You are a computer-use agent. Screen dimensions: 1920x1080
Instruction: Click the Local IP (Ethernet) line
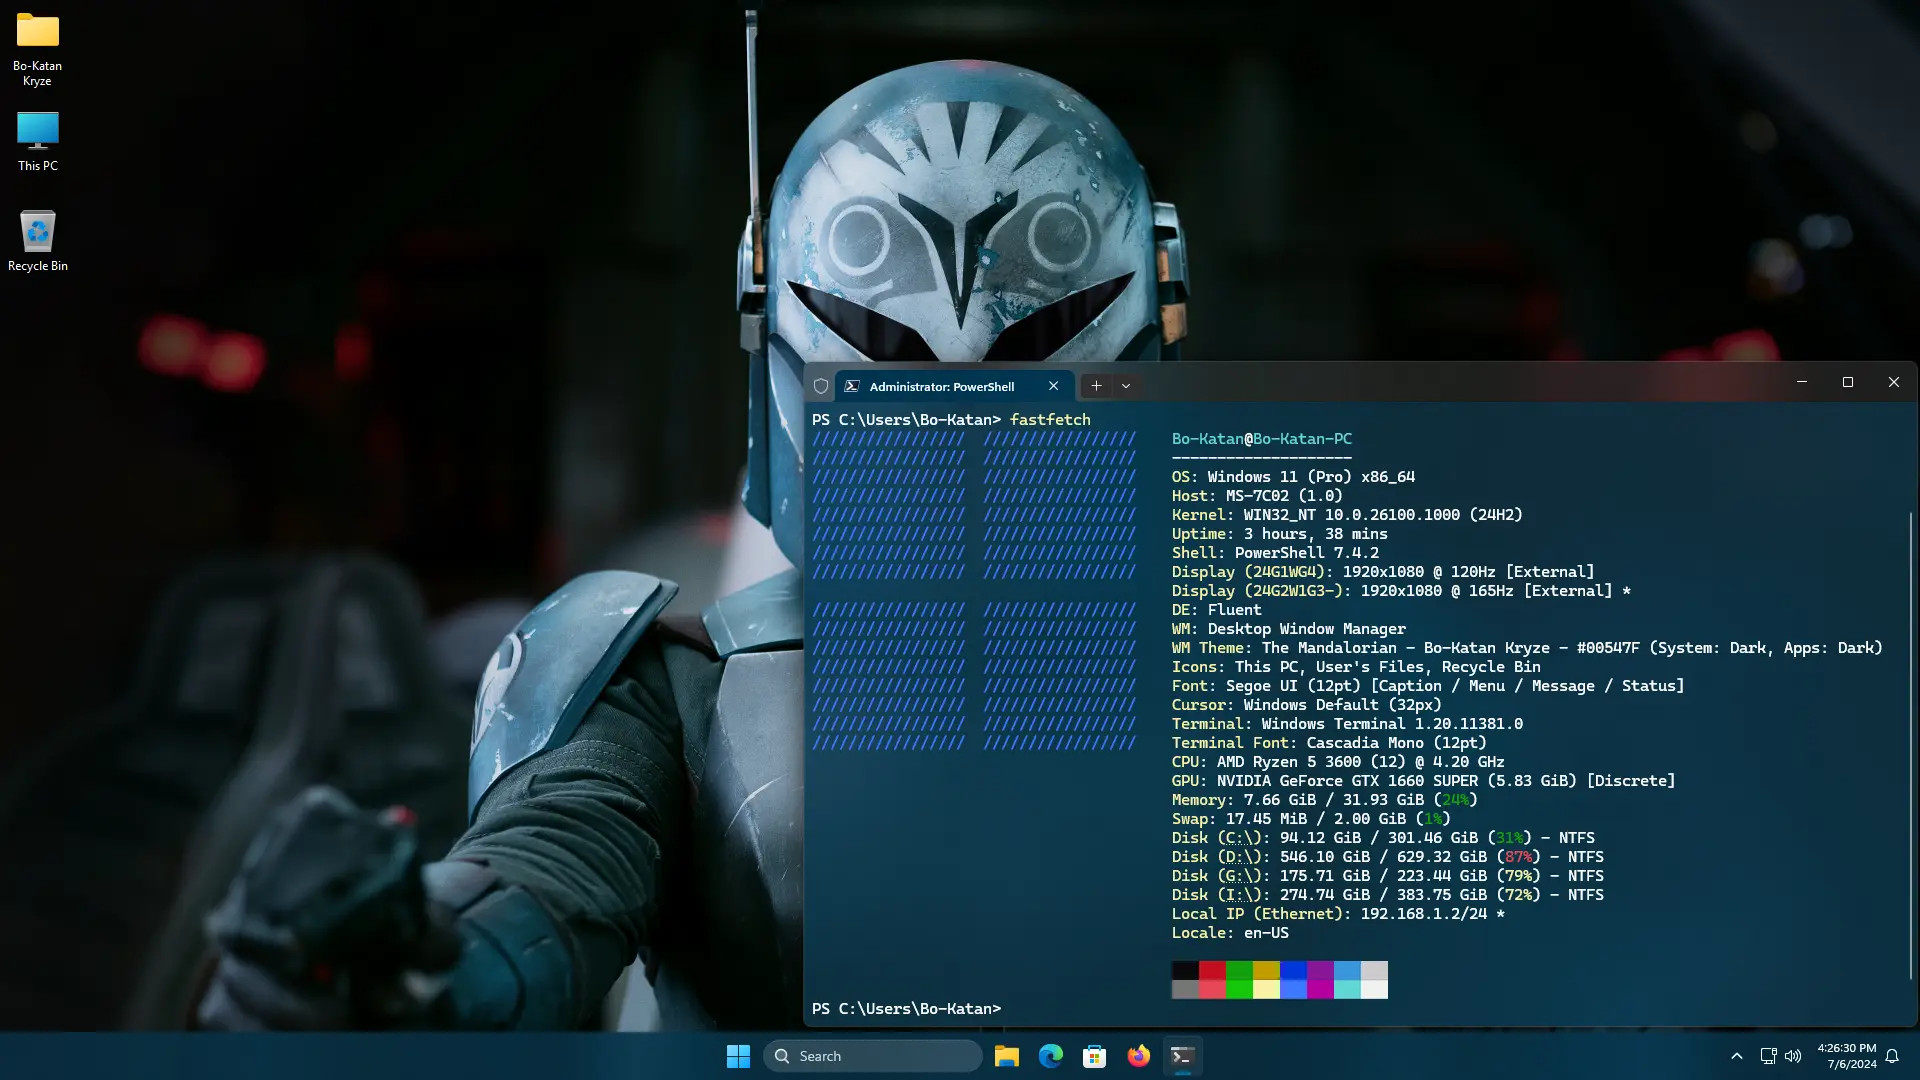point(1338,914)
